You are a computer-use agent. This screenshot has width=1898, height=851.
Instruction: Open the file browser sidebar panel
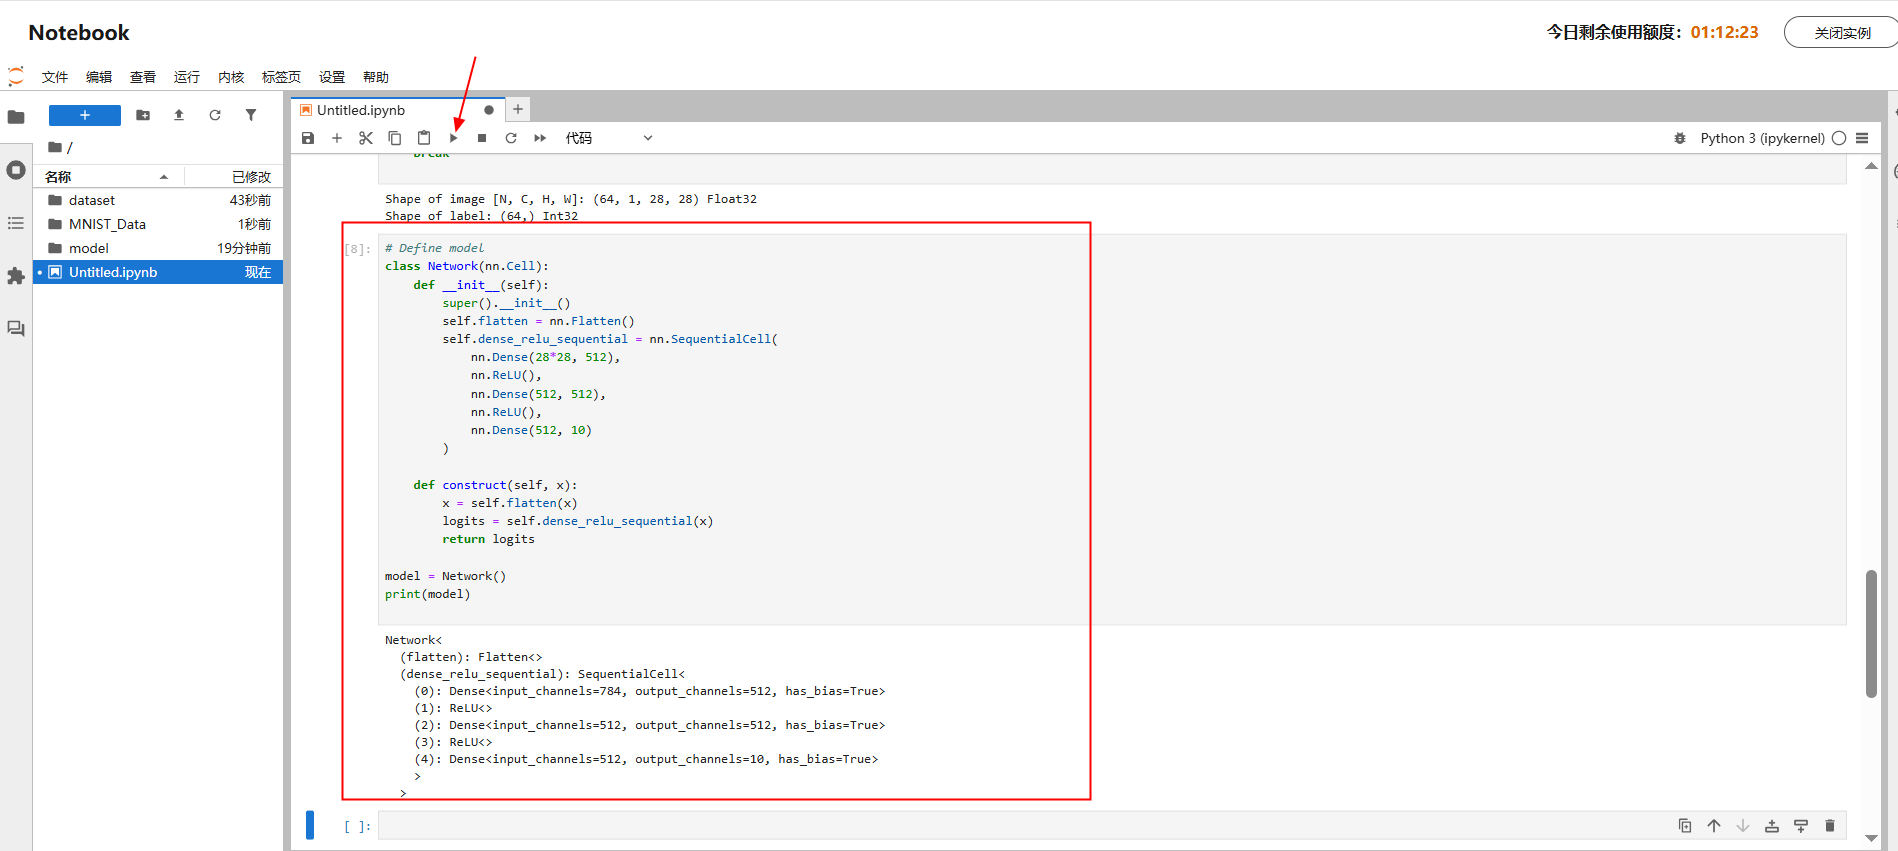(x=16, y=117)
